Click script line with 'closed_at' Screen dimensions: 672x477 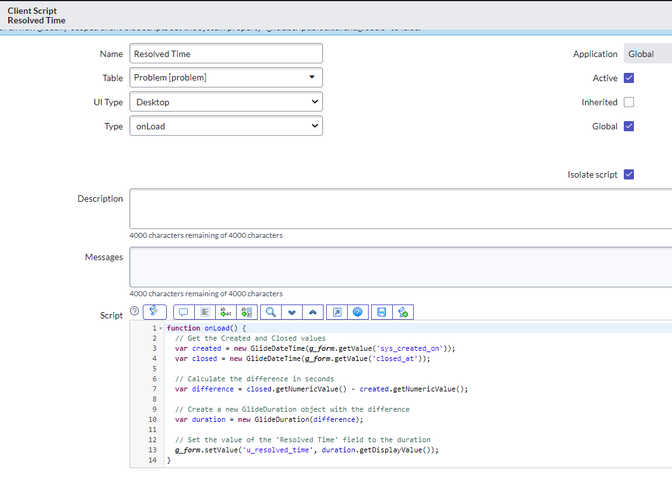[303, 359]
